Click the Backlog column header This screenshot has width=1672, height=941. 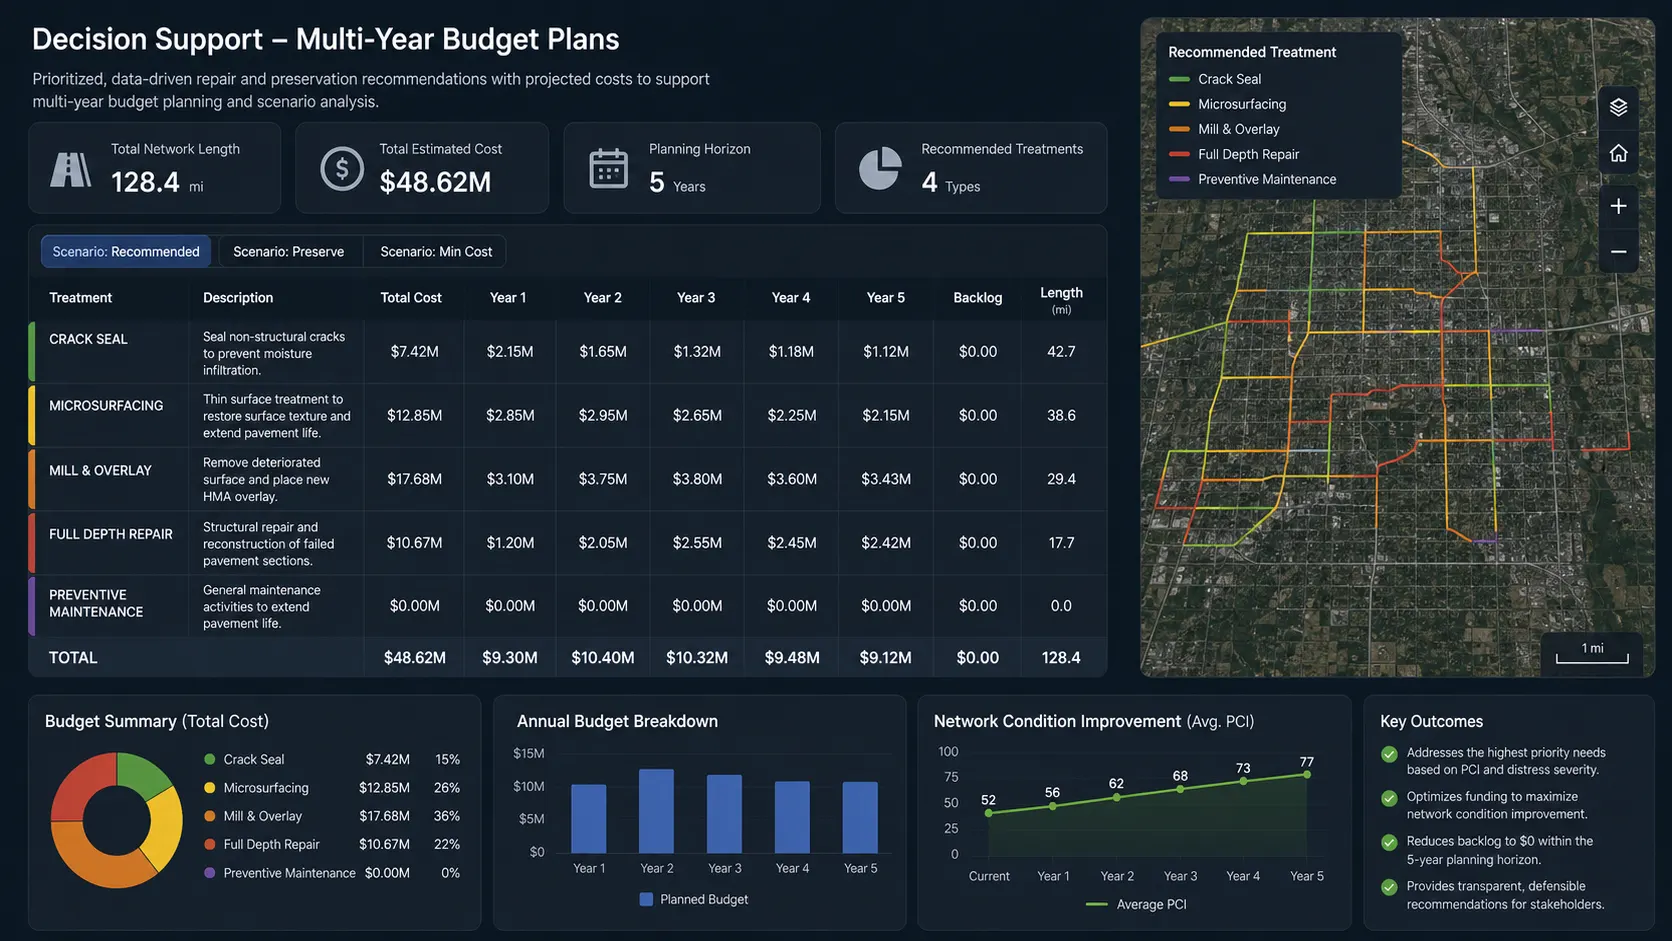977,297
